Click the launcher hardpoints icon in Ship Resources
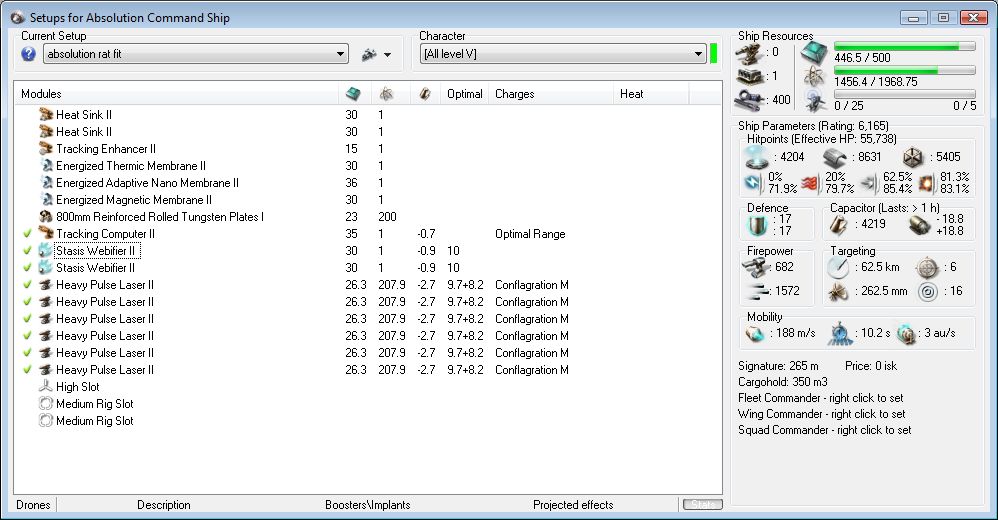 point(750,77)
